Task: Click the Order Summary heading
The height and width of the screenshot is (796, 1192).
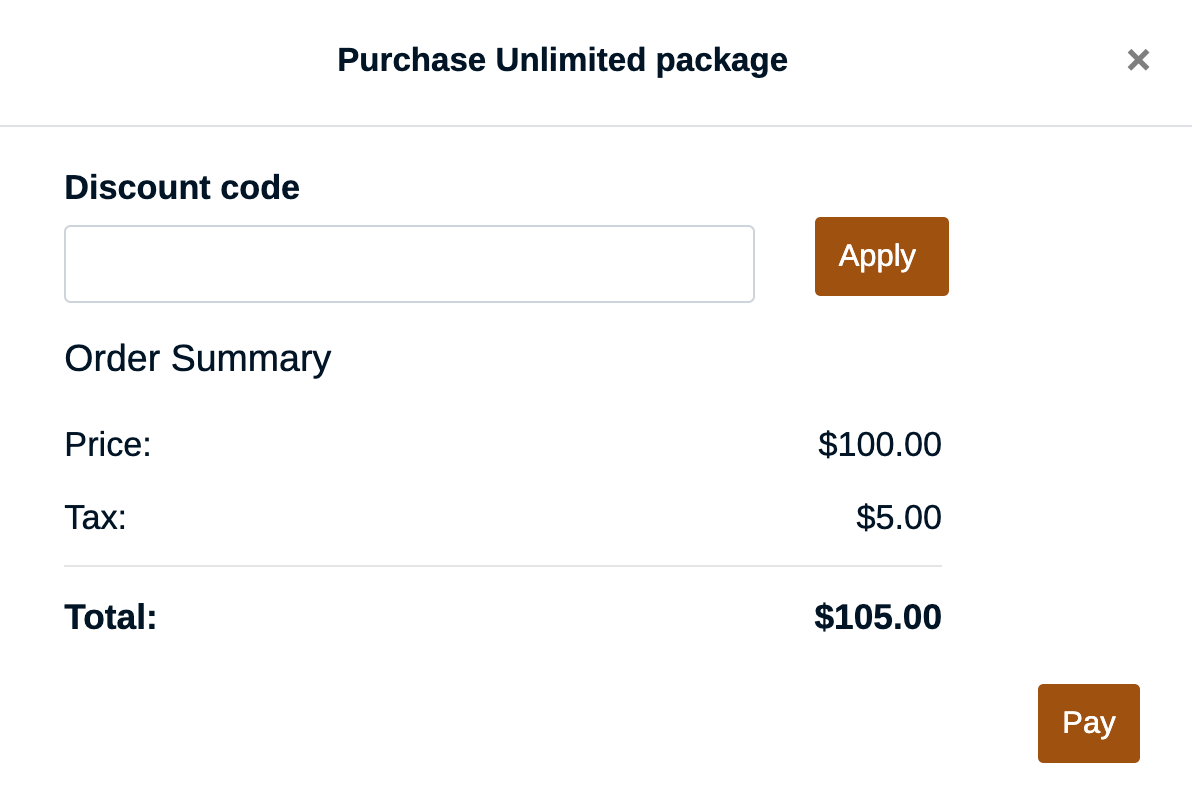Action: tap(197, 358)
